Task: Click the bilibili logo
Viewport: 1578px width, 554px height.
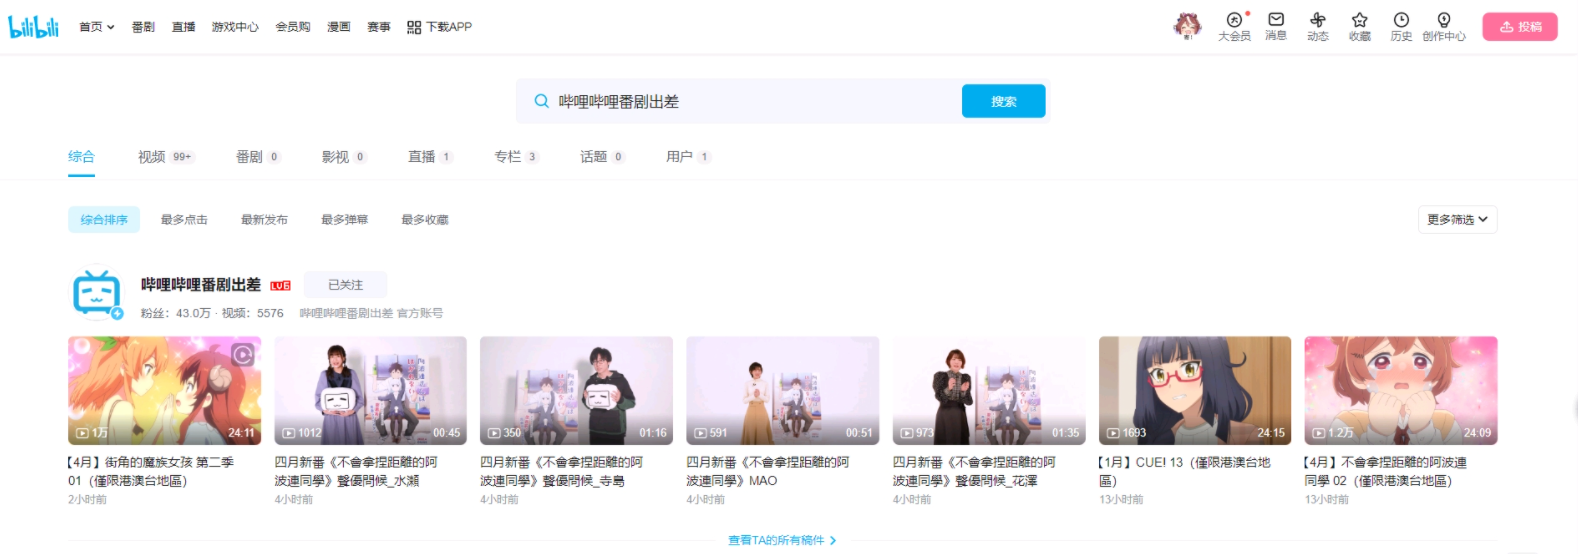Action: point(34,27)
